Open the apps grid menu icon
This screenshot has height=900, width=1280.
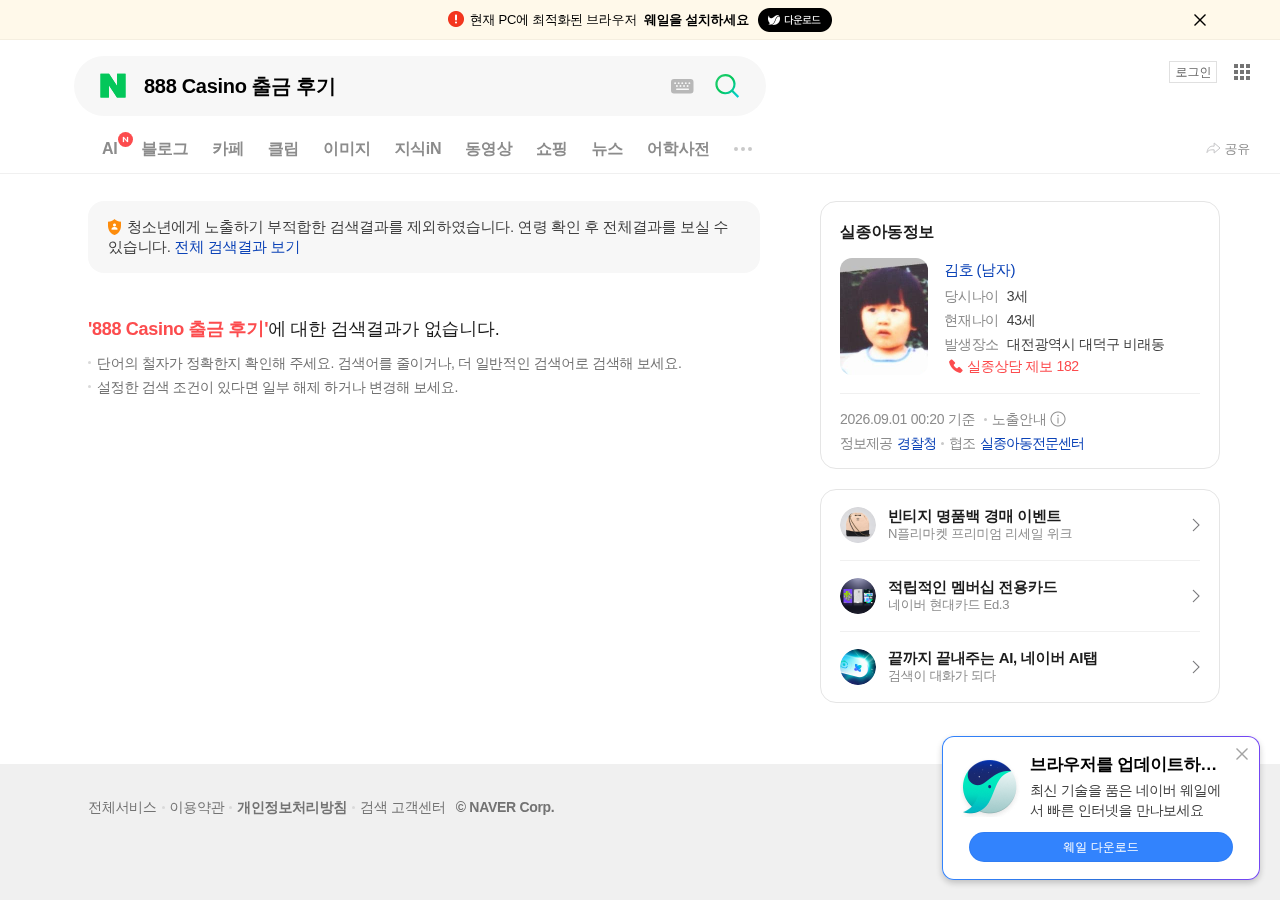(x=1242, y=72)
